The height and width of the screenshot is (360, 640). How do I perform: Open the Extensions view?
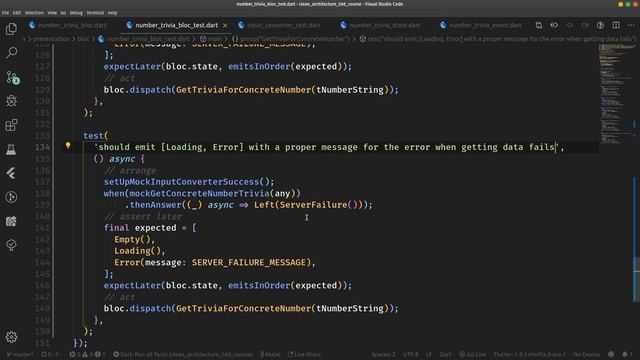click(x=11, y=125)
